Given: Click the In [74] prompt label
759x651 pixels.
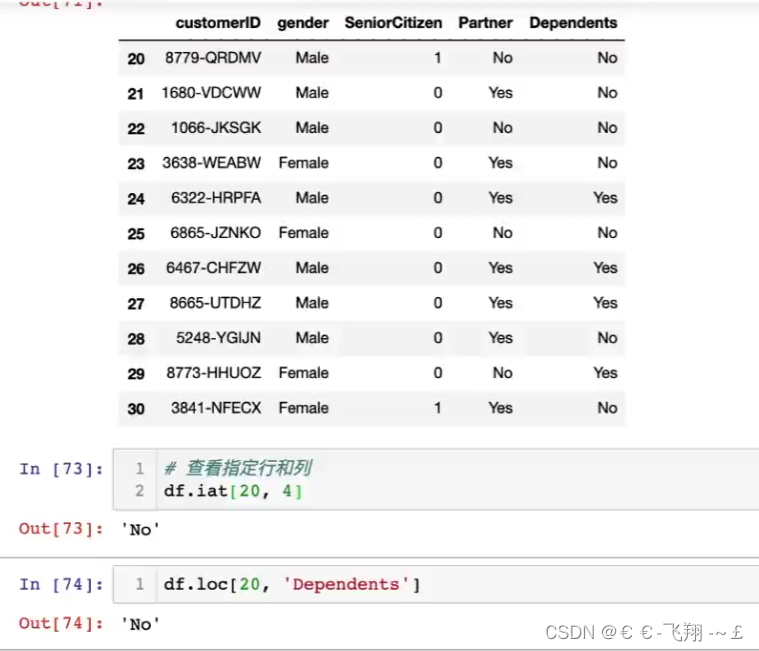Looking at the screenshot, I should click(x=61, y=585).
